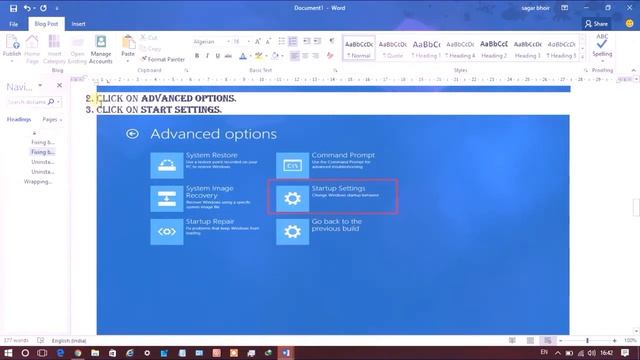The image size is (640, 360).
Task: Pick text highlight color
Action: (258, 56)
